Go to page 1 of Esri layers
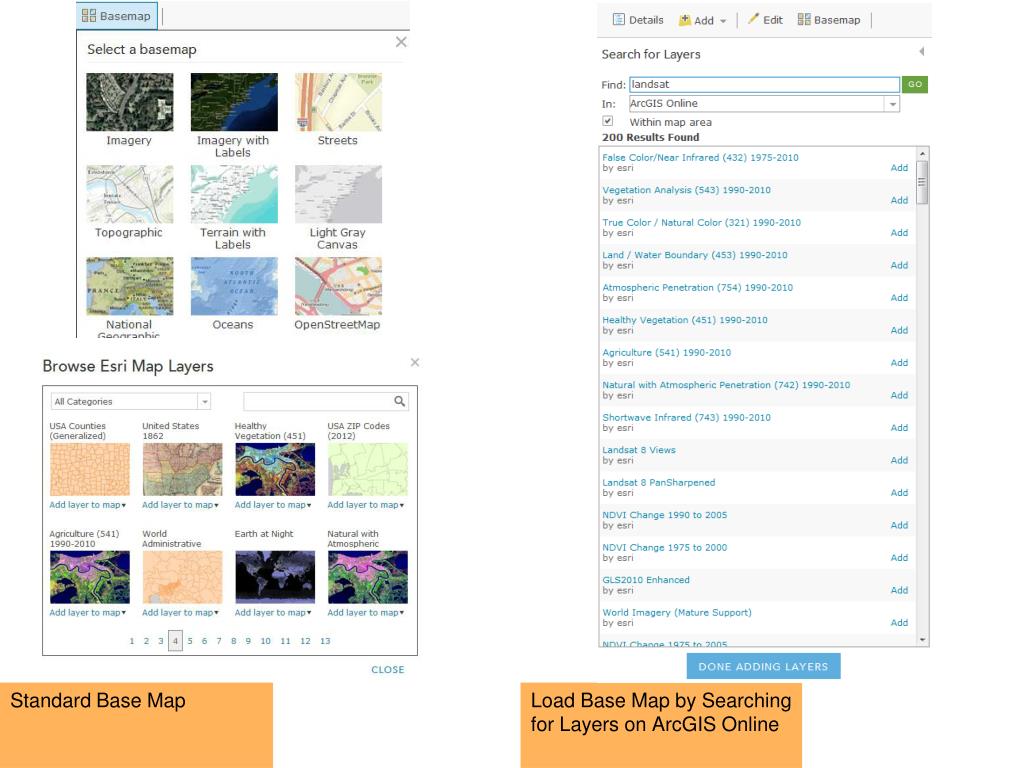 coord(132,641)
